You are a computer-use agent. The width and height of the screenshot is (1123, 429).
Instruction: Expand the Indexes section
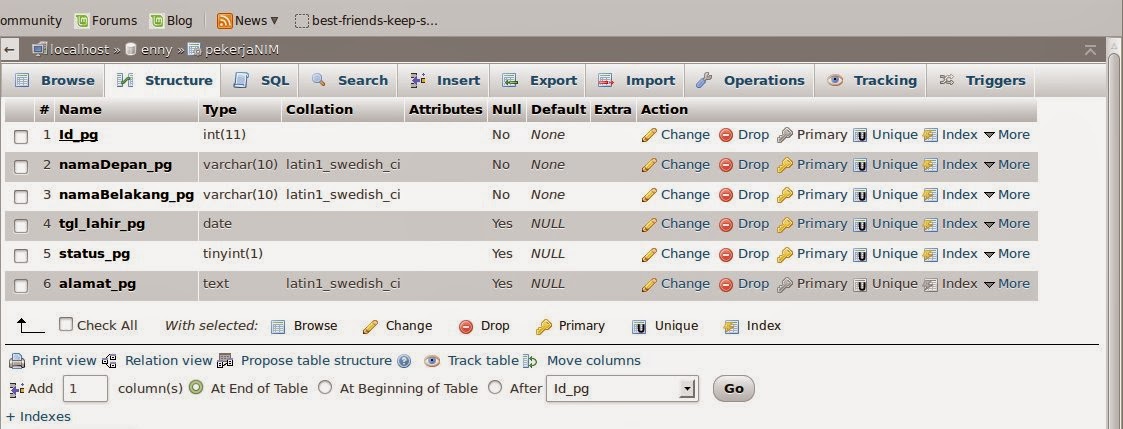(x=39, y=417)
